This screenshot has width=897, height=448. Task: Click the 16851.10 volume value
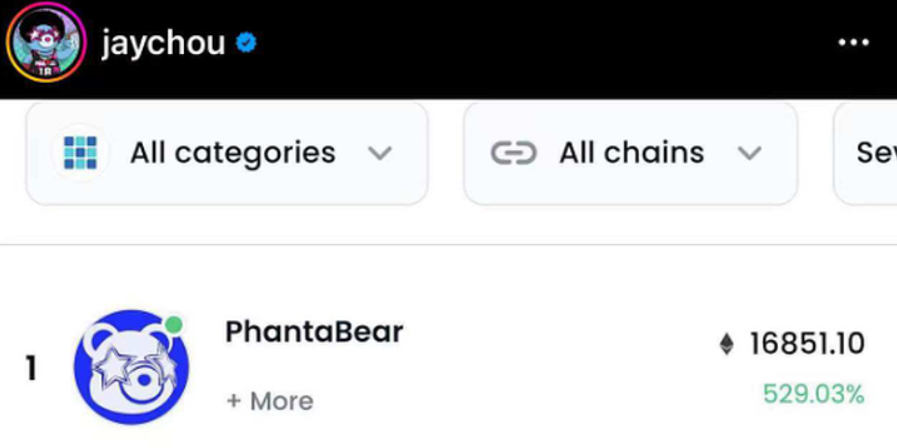pos(807,345)
